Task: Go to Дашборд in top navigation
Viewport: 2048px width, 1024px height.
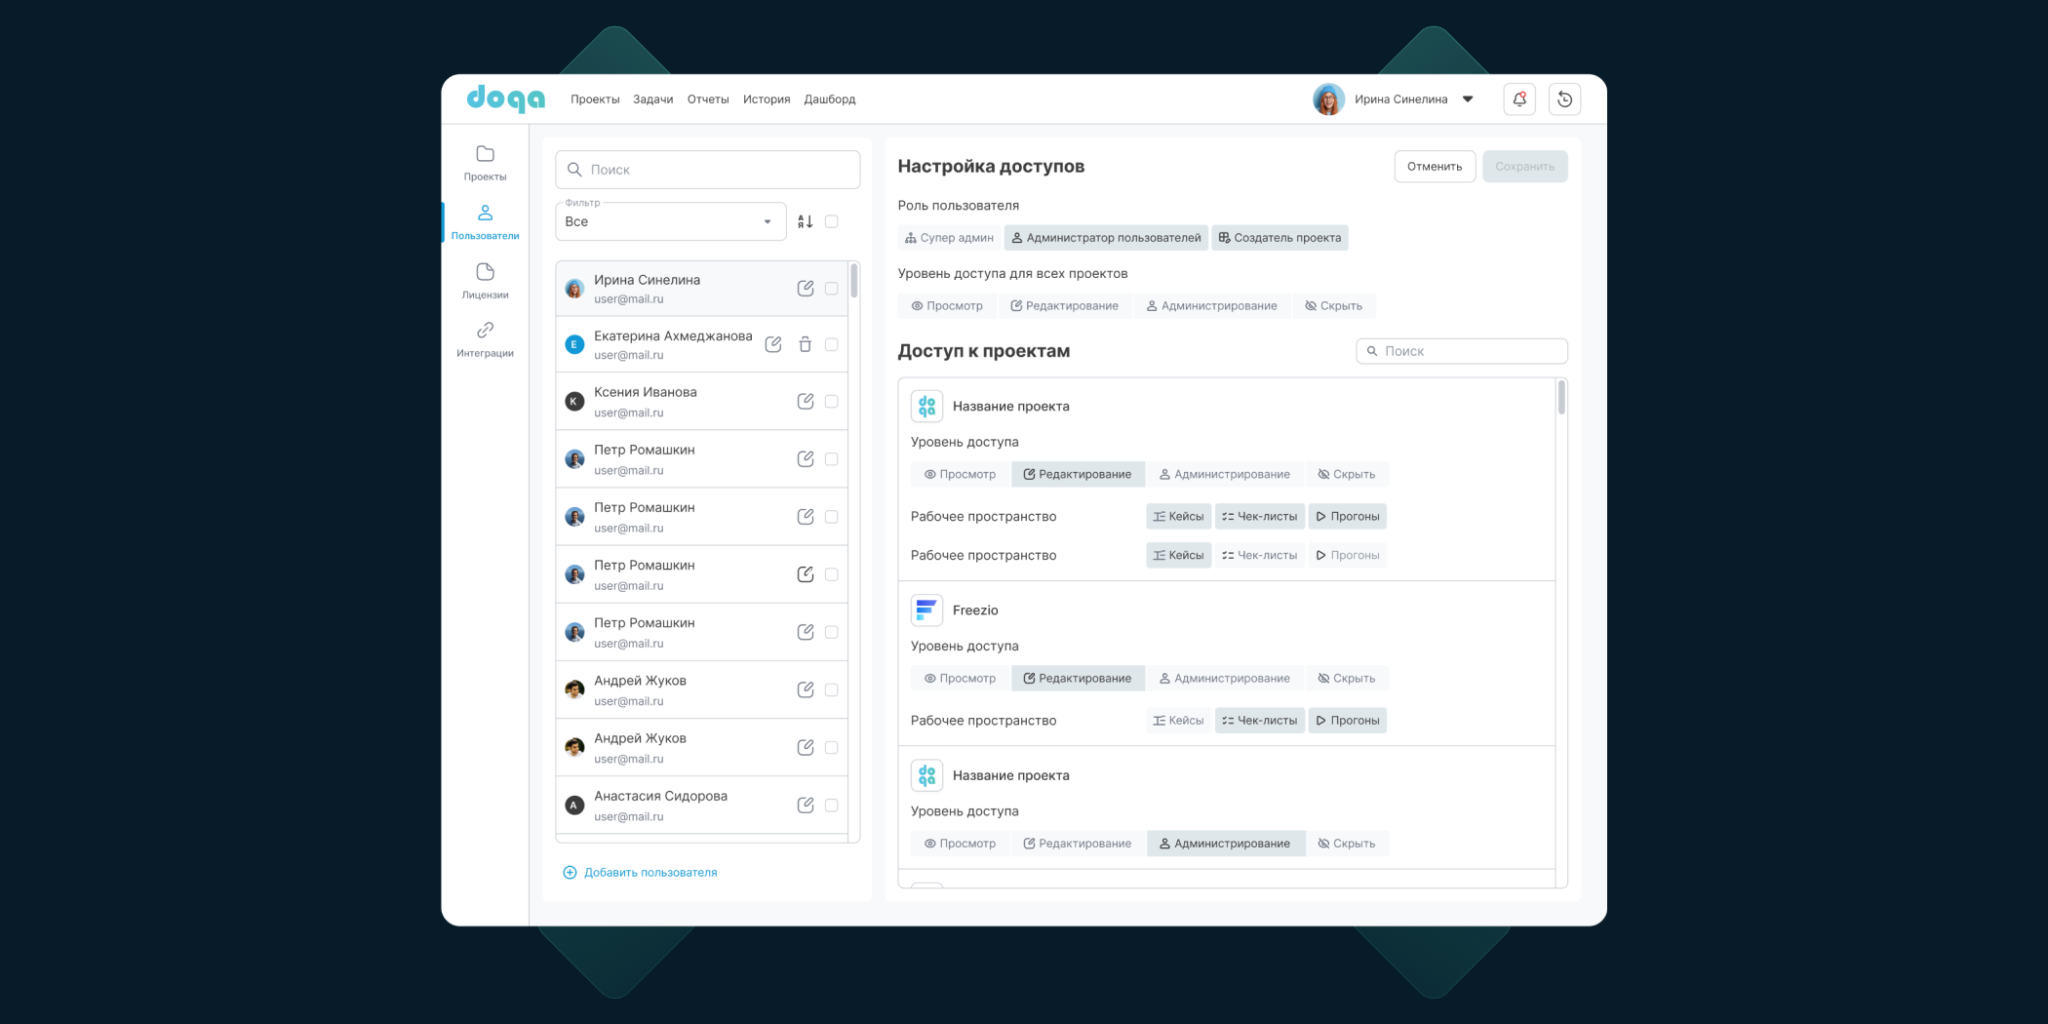Action: 829,99
